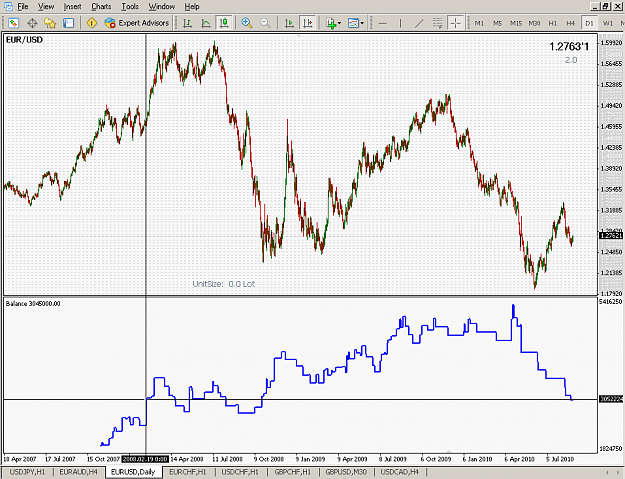Toggle the Auto Scroll chart icon

(x=289, y=23)
